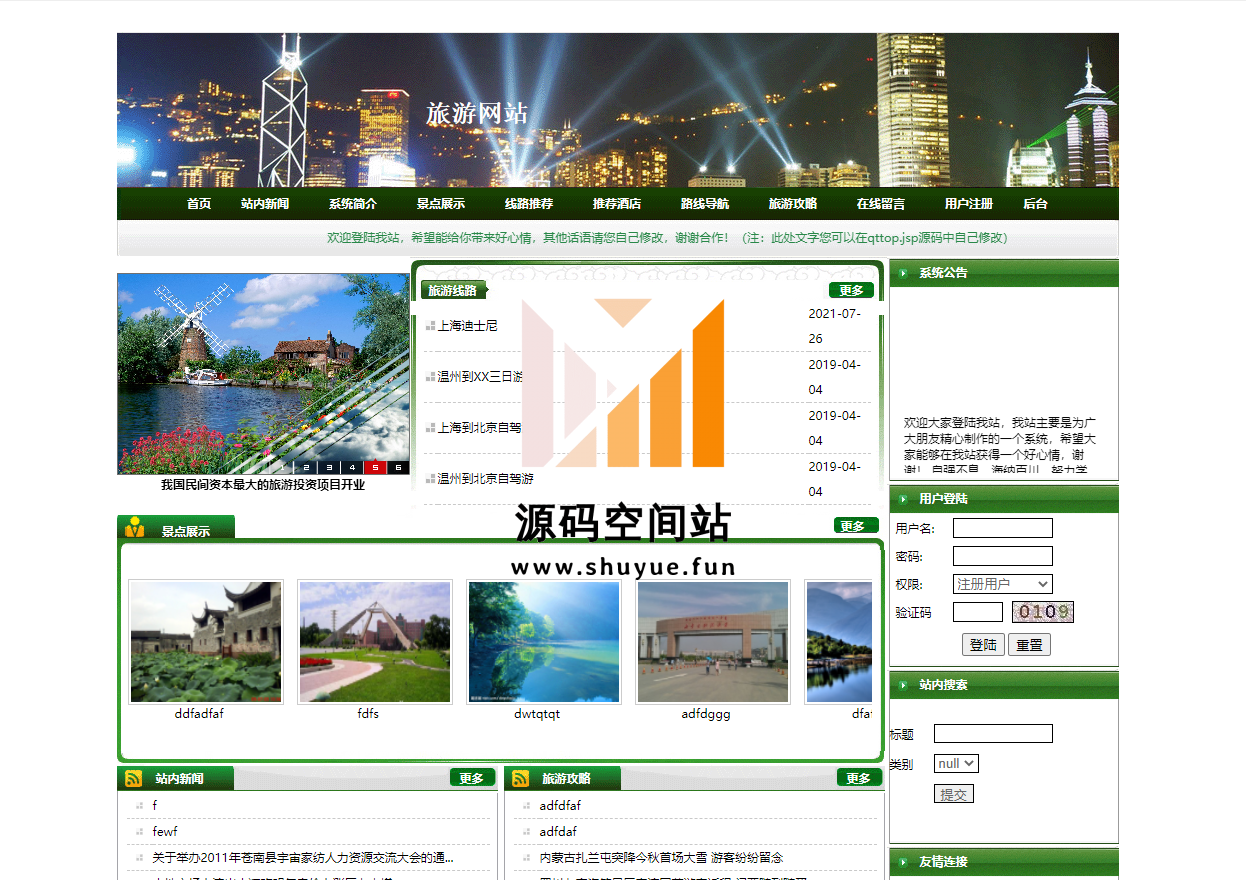Screen dimensions: 1246x880
Task: Click the arrow icon beside 站内搜索
Action: [x=903, y=685]
